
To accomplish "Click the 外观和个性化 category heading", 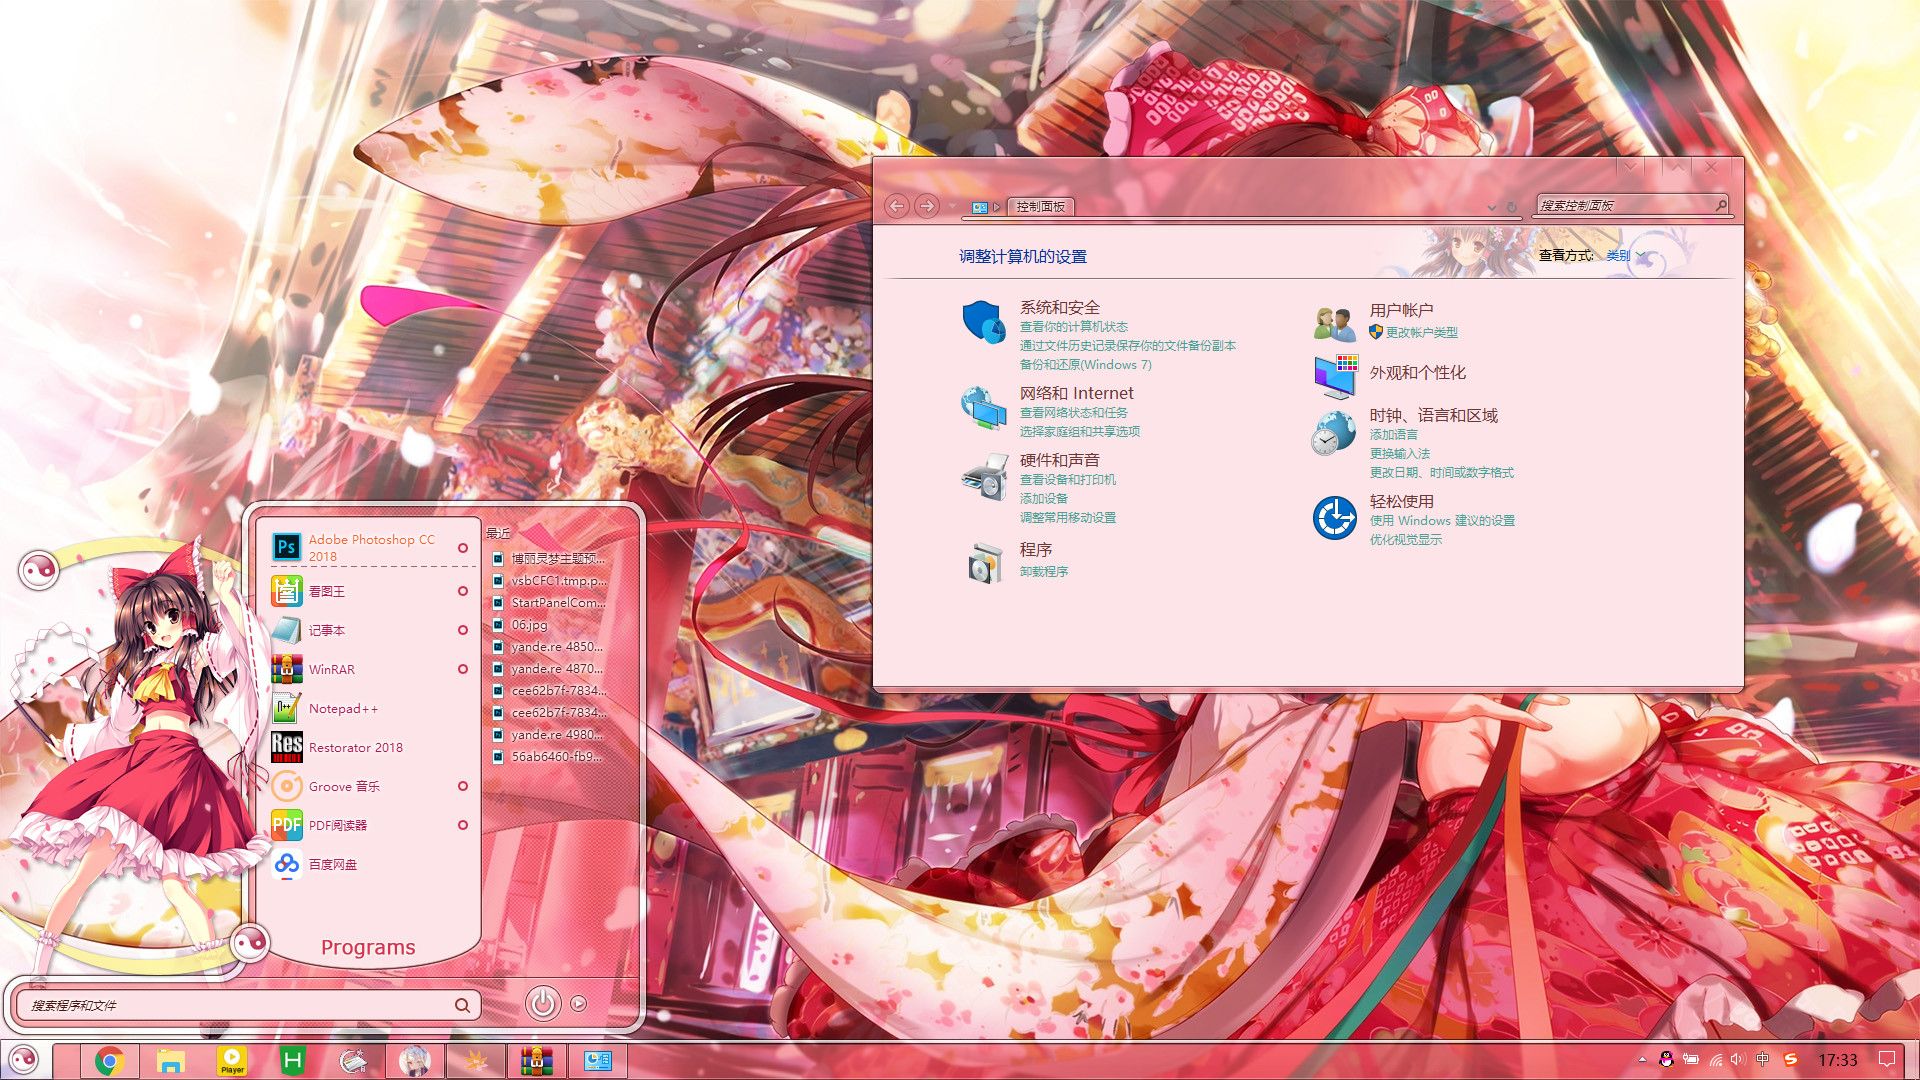I will click(x=1417, y=373).
